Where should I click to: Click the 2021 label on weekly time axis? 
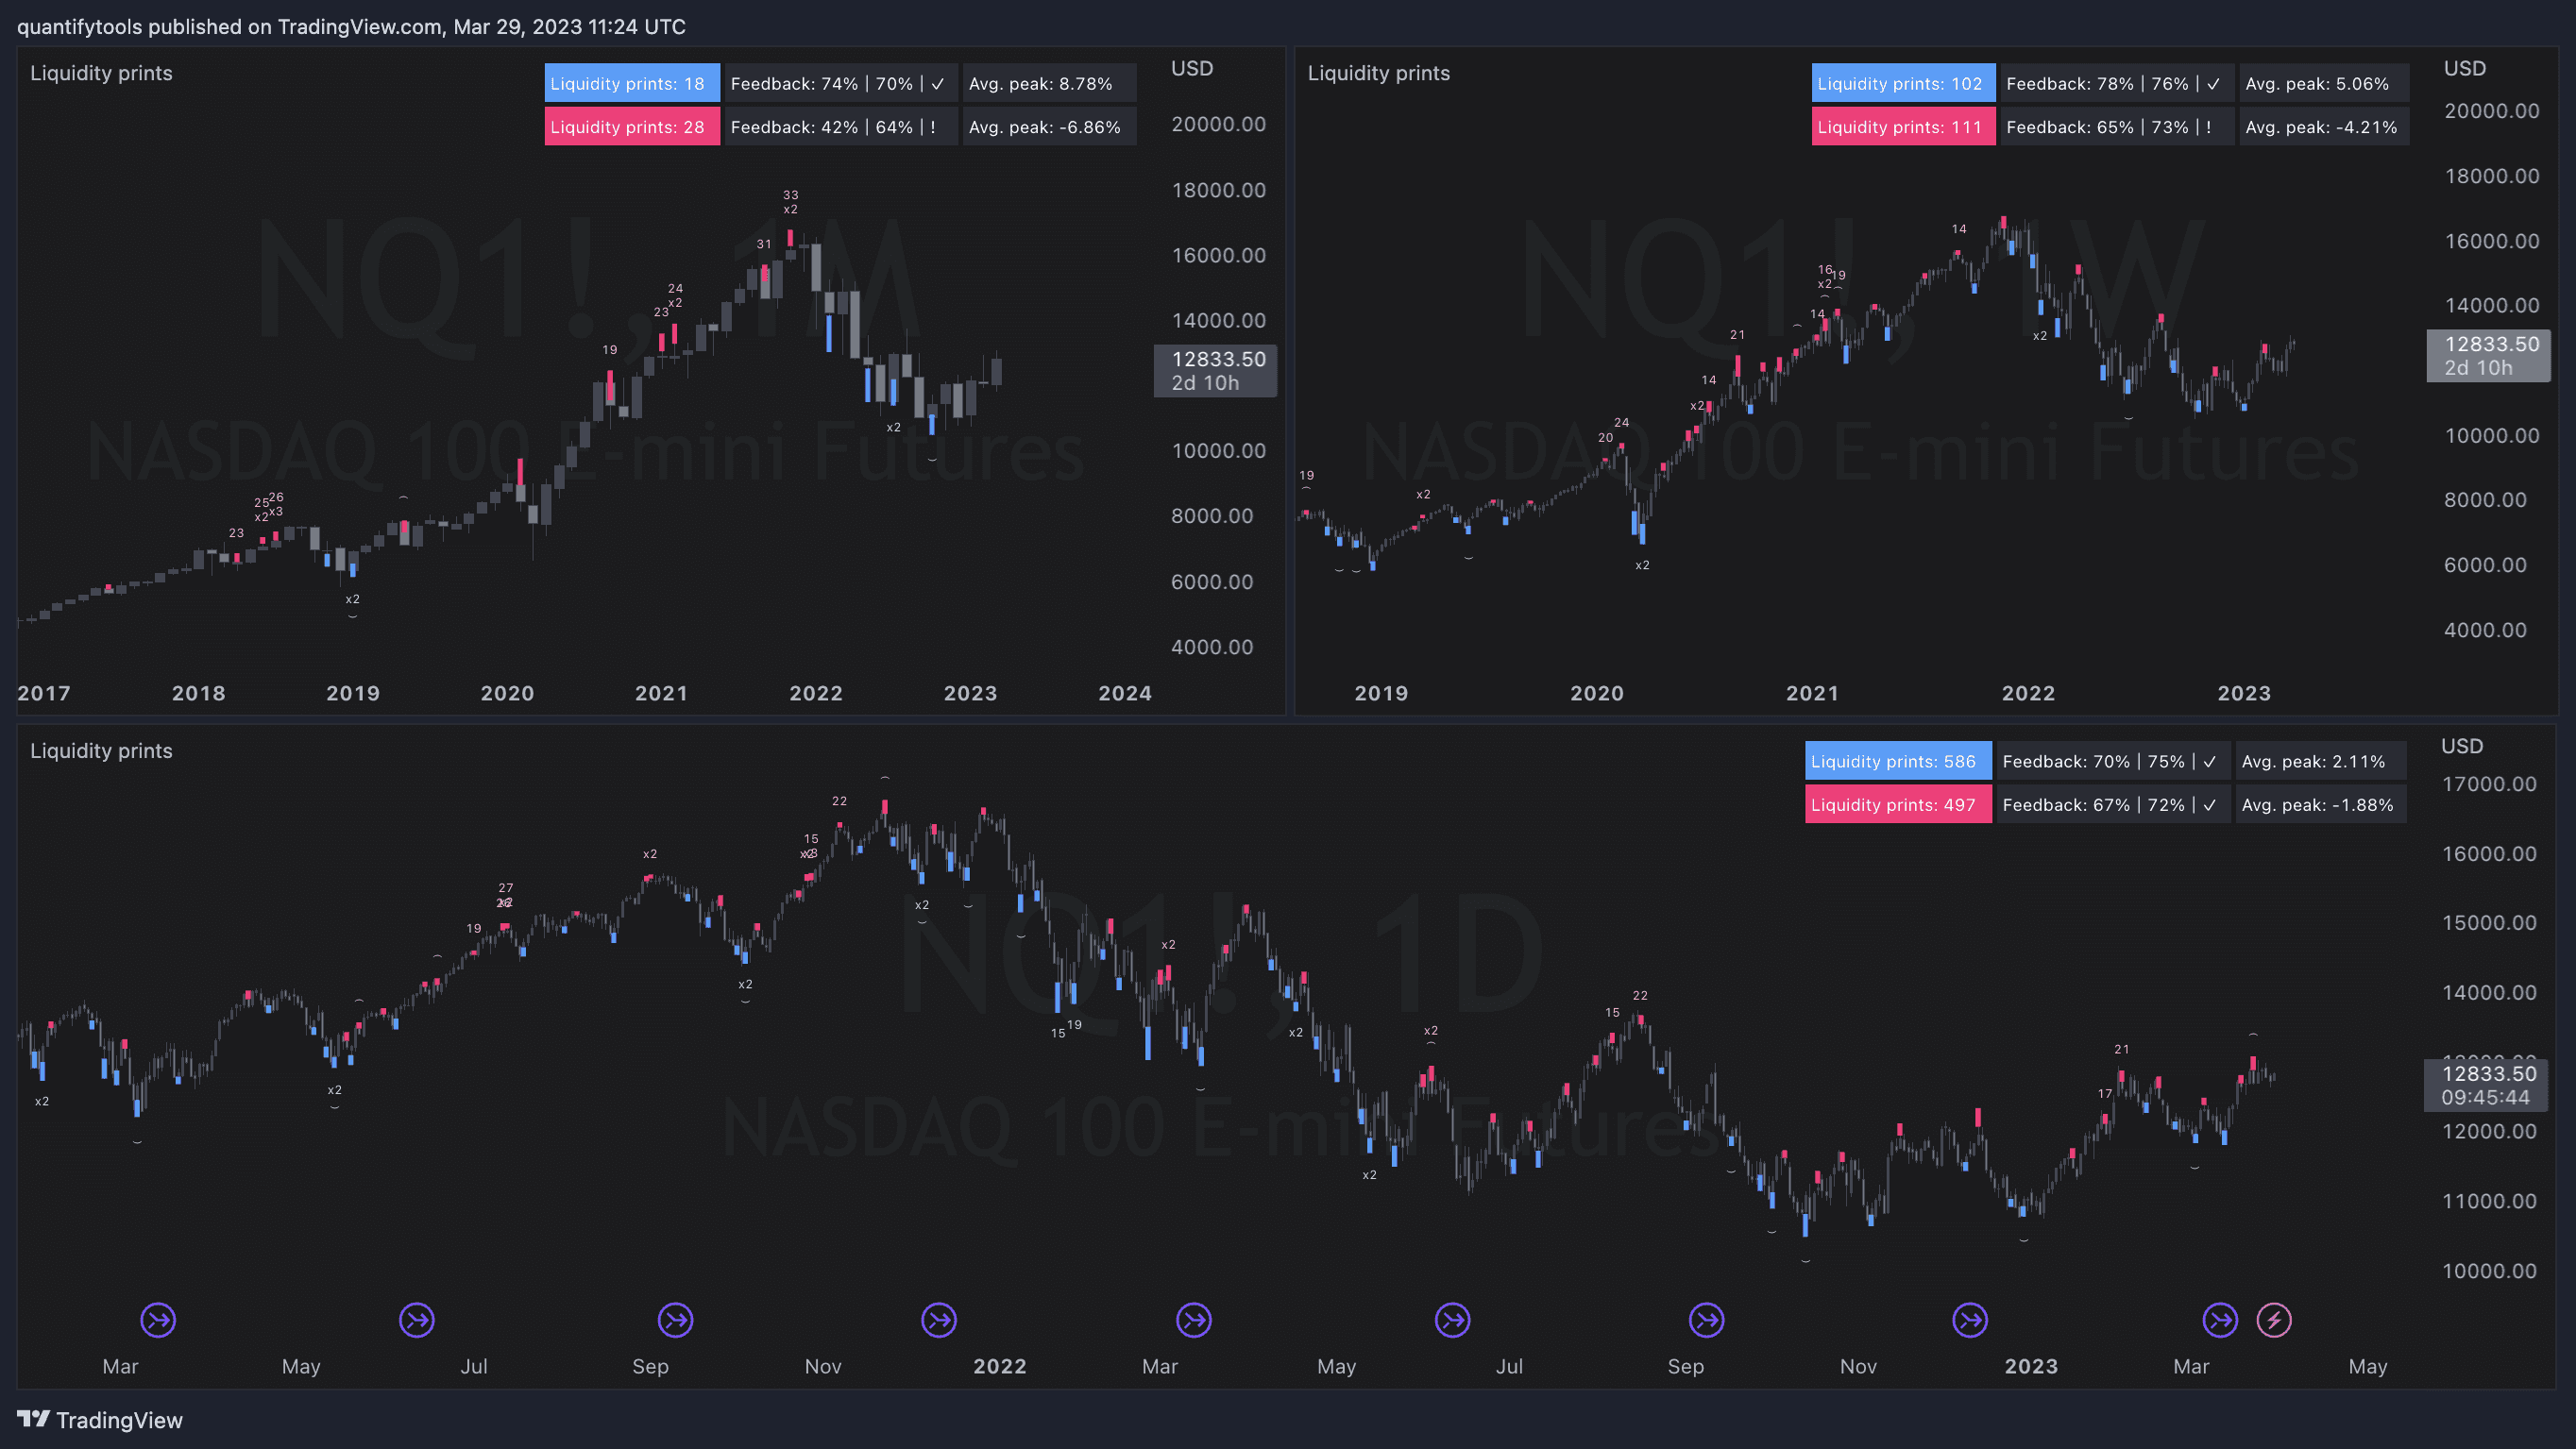[1812, 693]
